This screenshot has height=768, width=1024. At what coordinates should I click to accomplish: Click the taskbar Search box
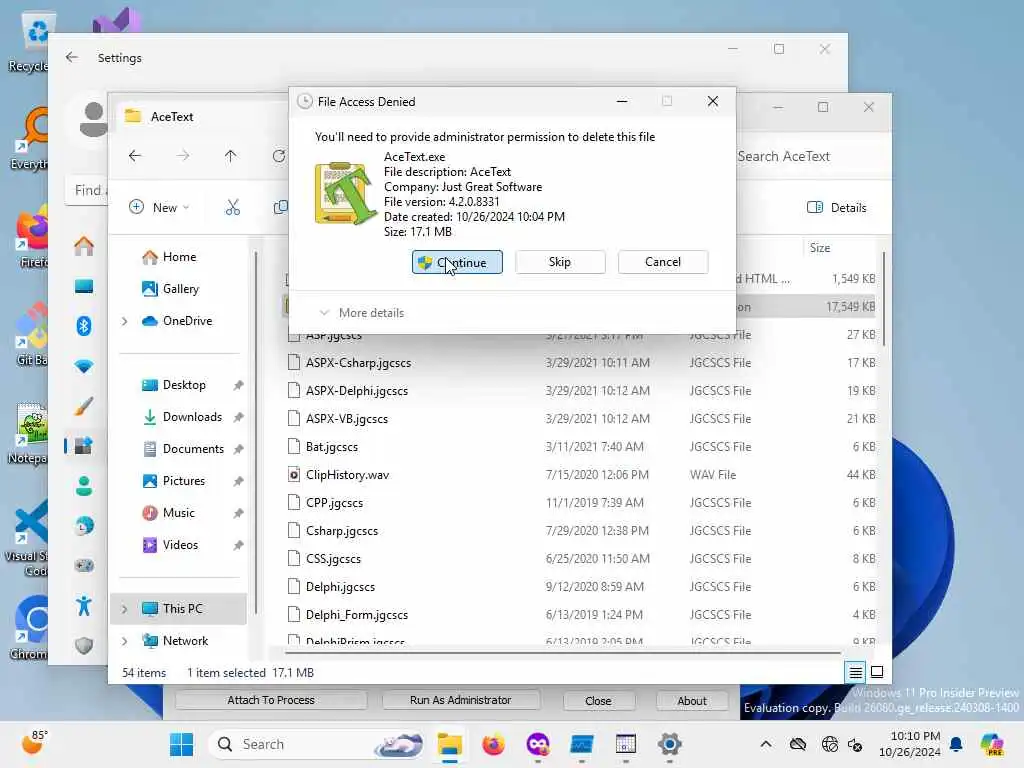[315, 744]
